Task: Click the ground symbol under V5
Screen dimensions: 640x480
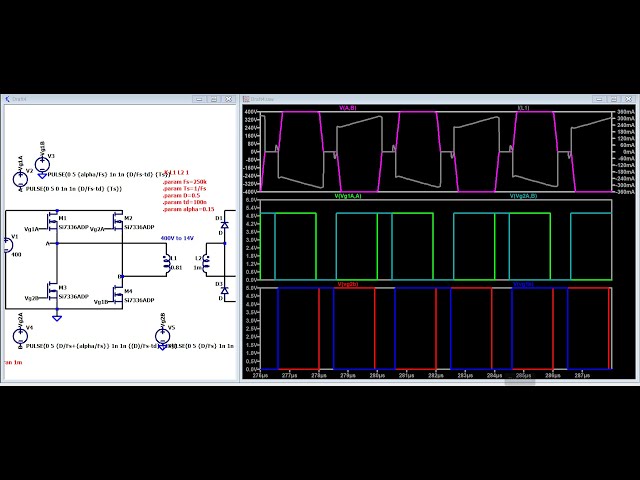Action: pyautogui.click(x=162, y=347)
